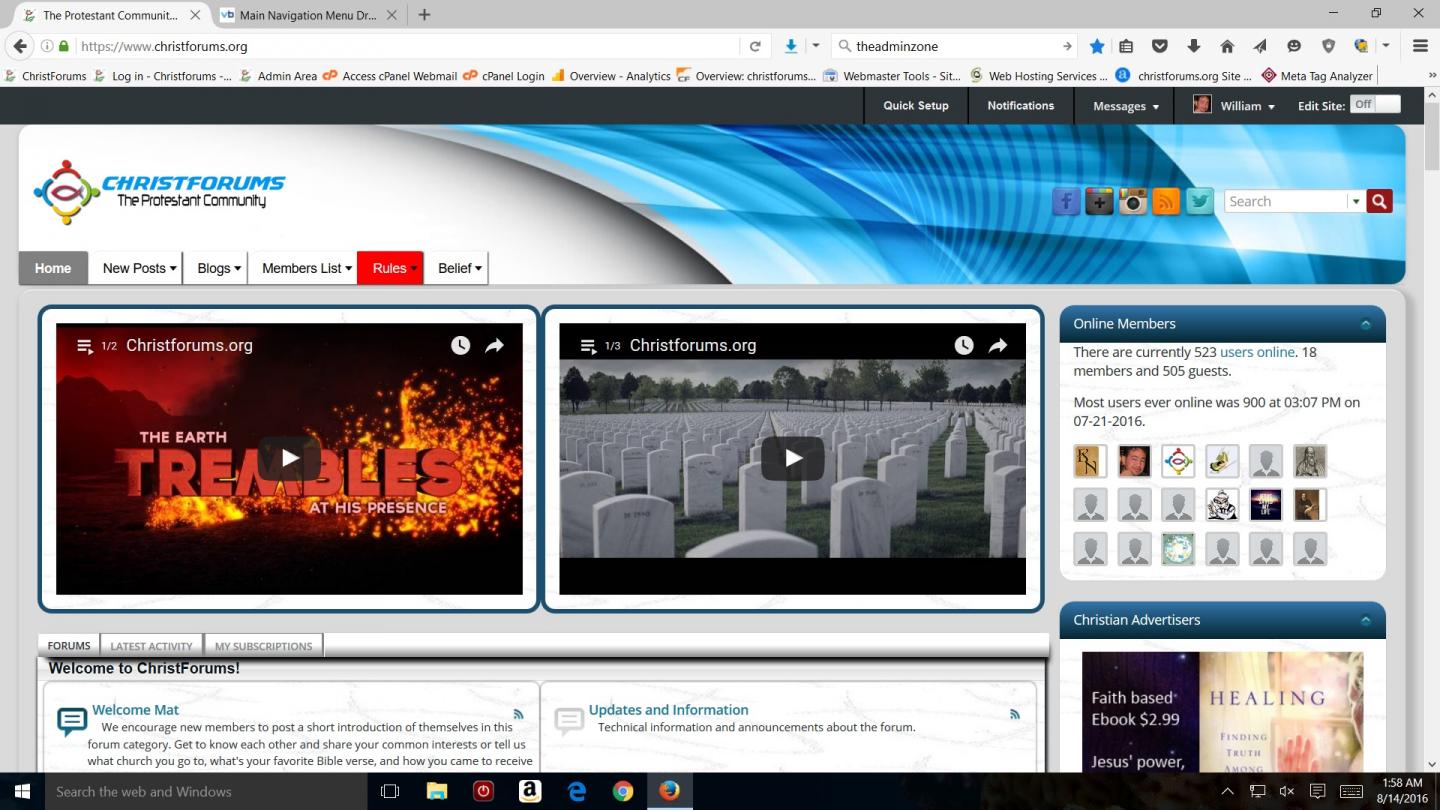The width and height of the screenshot is (1440, 810).
Task: Open the Updates and Information forum link
Action: click(668, 710)
